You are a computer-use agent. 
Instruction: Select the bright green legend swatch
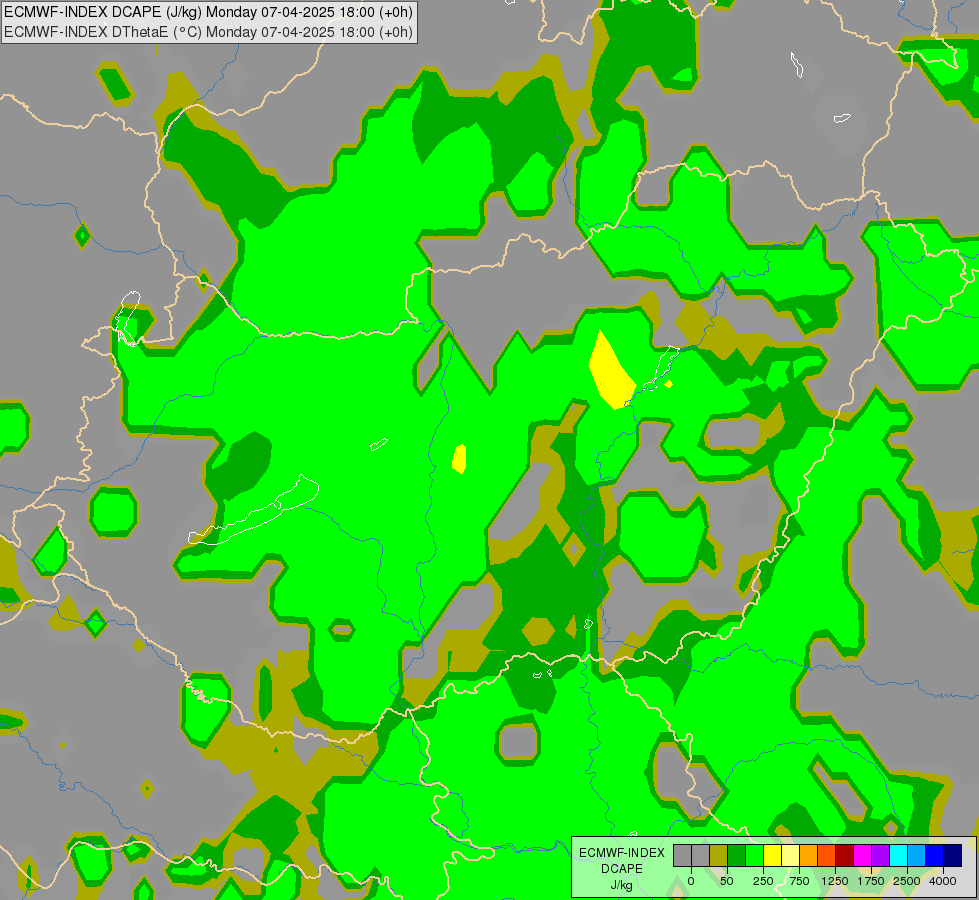754,855
